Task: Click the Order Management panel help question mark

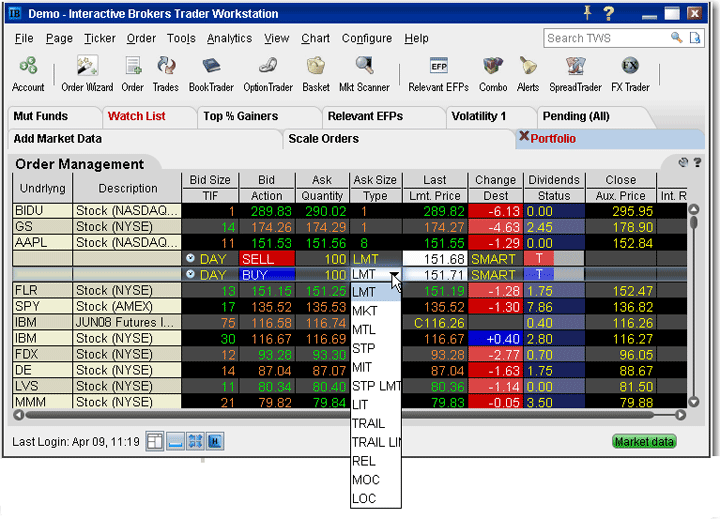Action: pyautogui.click(x=697, y=162)
